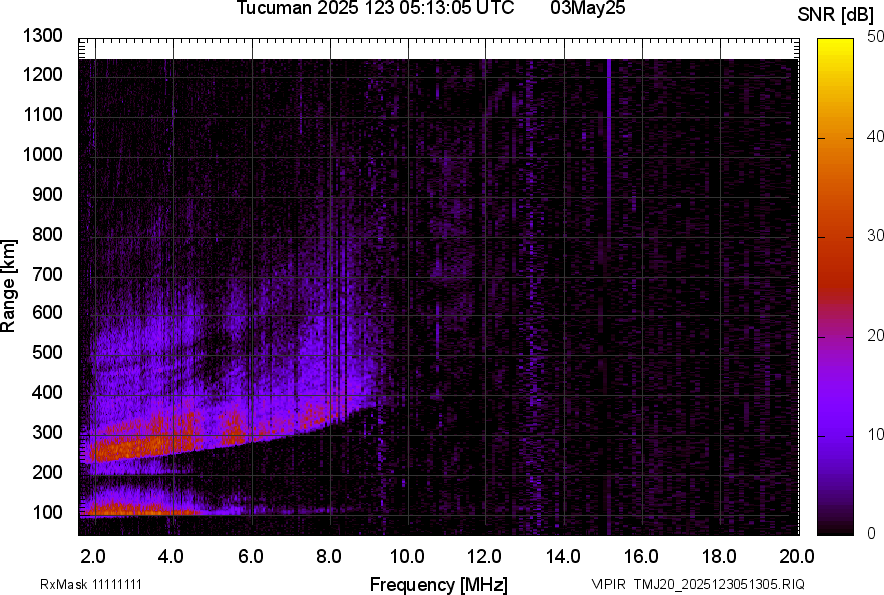Image resolution: width=884 pixels, height=595 pixels.
Task: Click the bright vertical interference line near 15 MHz
Action: tap(609, 296)
